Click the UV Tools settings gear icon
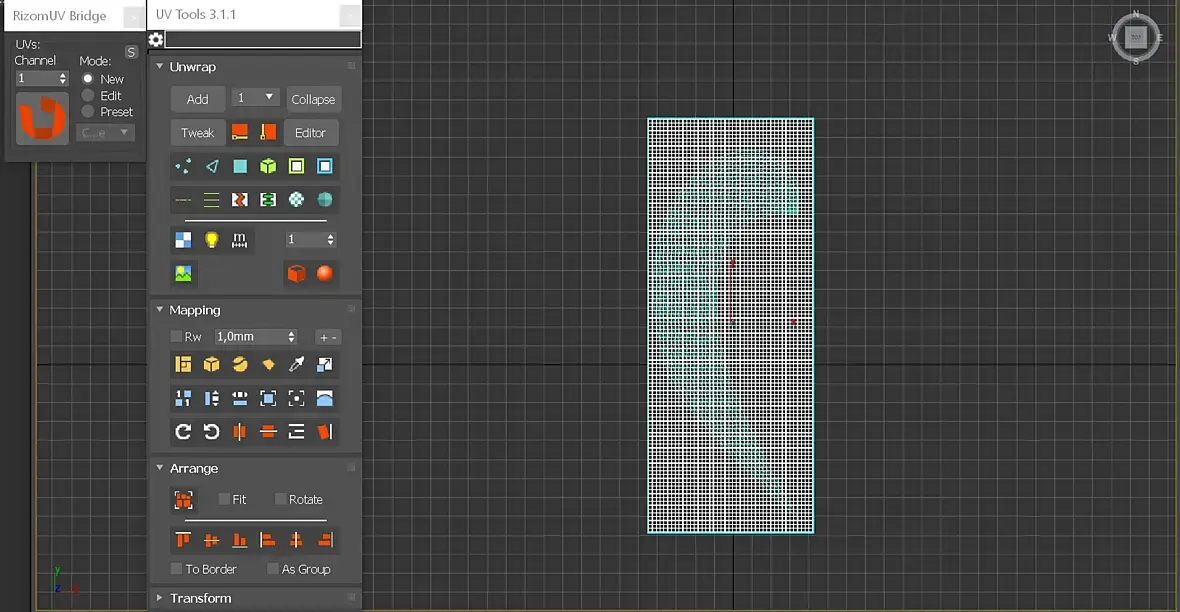The image size is (1180, 612). pyautogui.click(x=156, y=39)
